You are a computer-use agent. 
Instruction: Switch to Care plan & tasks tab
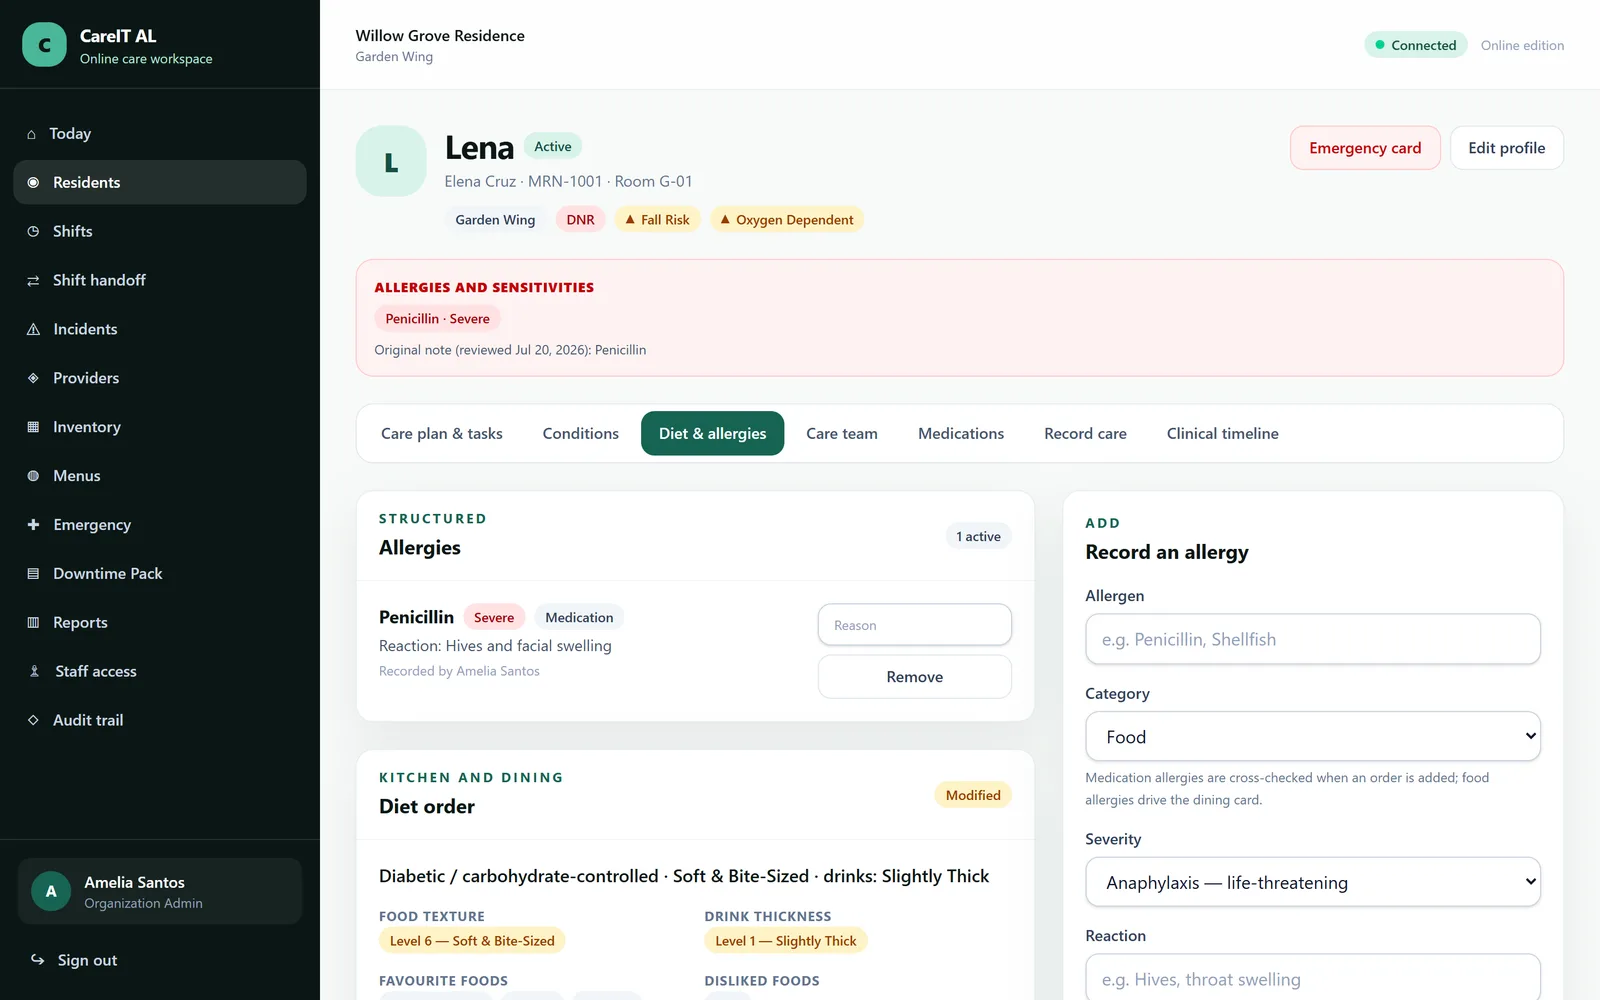coord(441,433)
